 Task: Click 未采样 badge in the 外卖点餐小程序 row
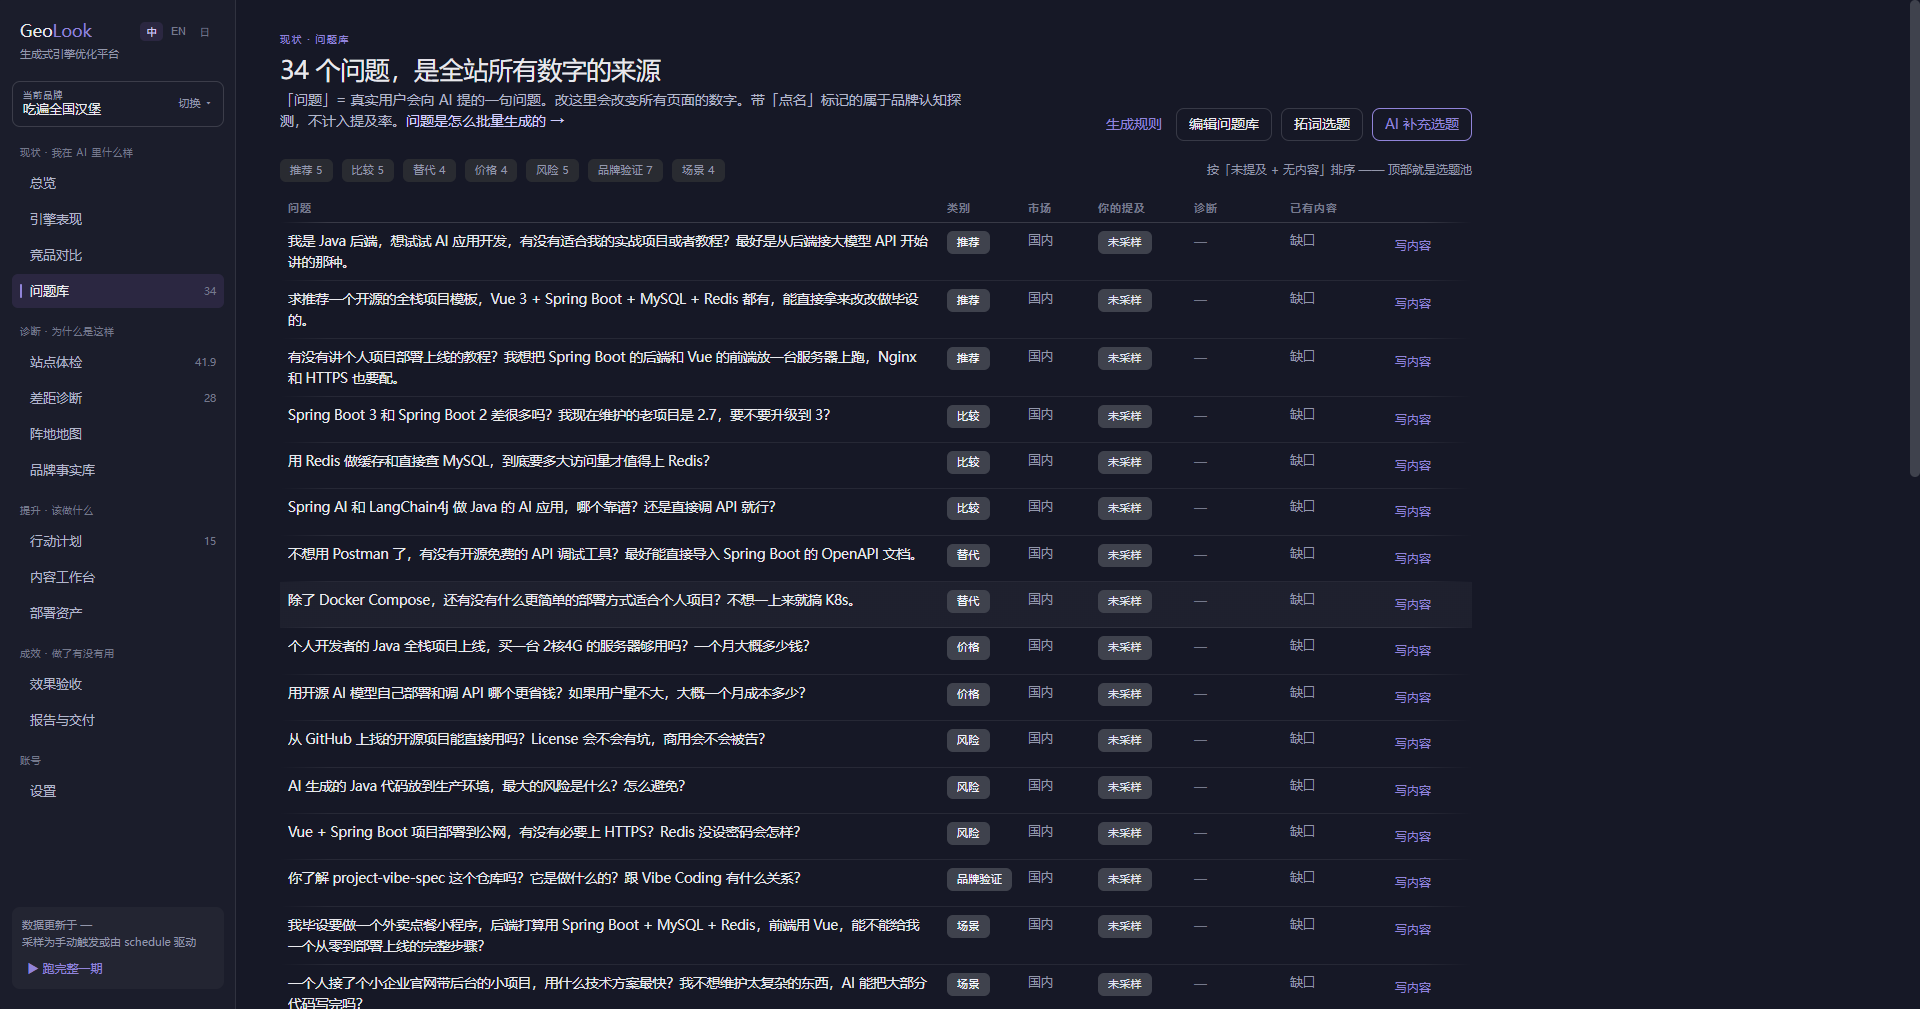click(x=1124, y=926)
